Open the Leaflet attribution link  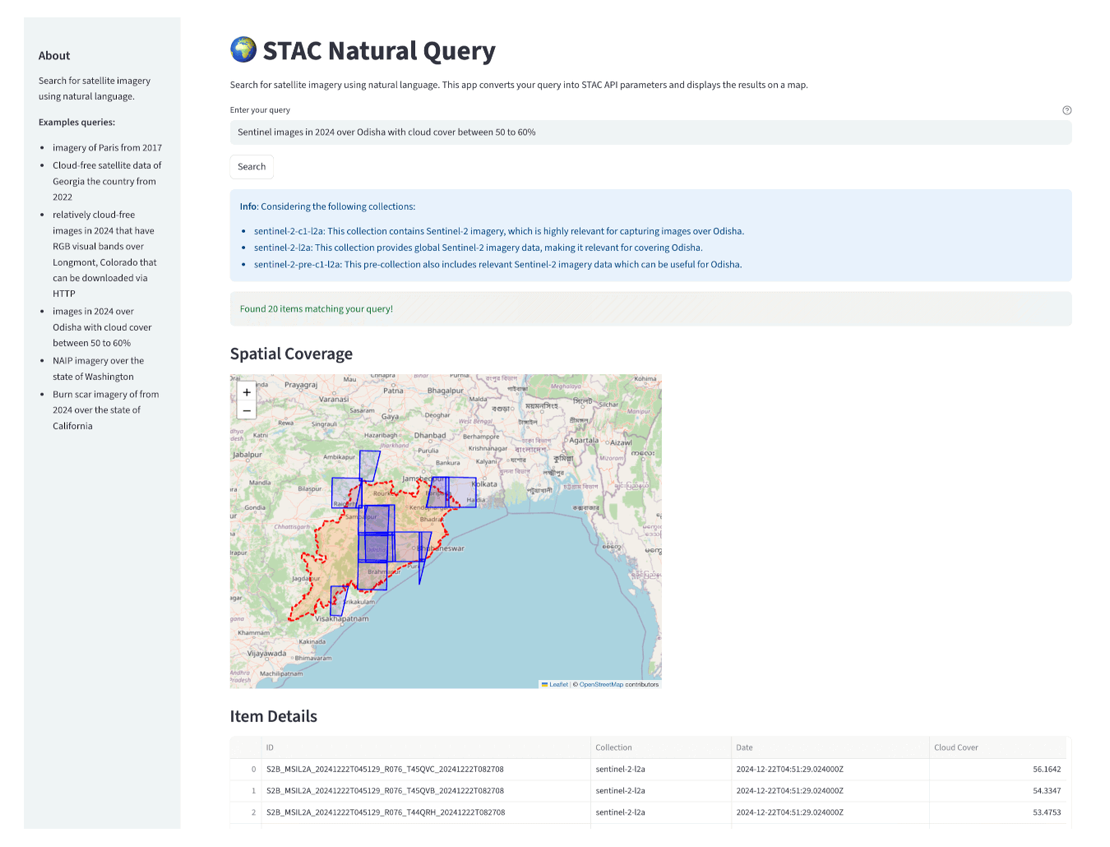click(x=558, y=684)
